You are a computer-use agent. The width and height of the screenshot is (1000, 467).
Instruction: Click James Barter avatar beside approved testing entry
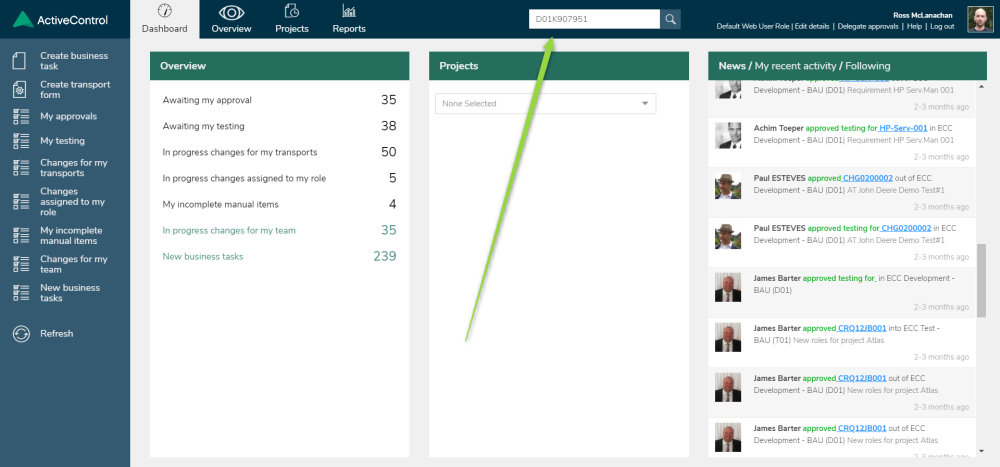tap(728, 286)
